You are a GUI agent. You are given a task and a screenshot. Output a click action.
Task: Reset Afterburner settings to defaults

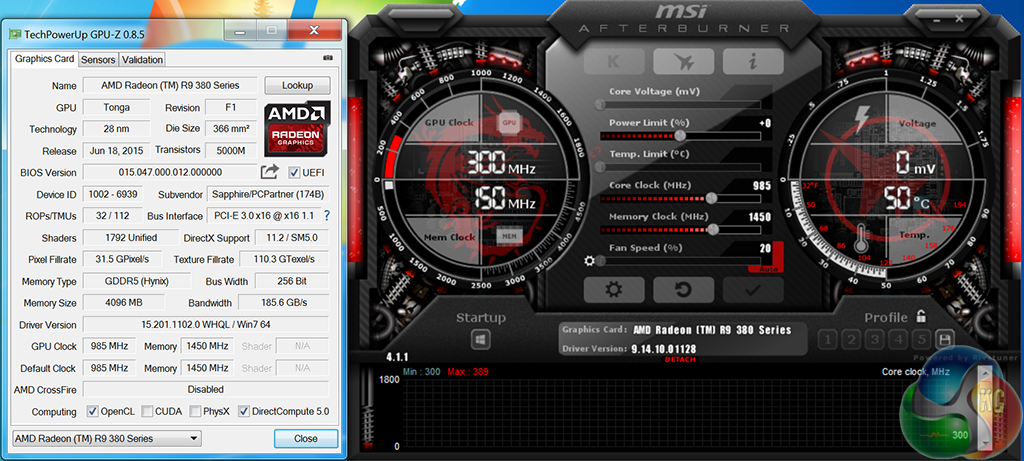[x=684, y=289]
